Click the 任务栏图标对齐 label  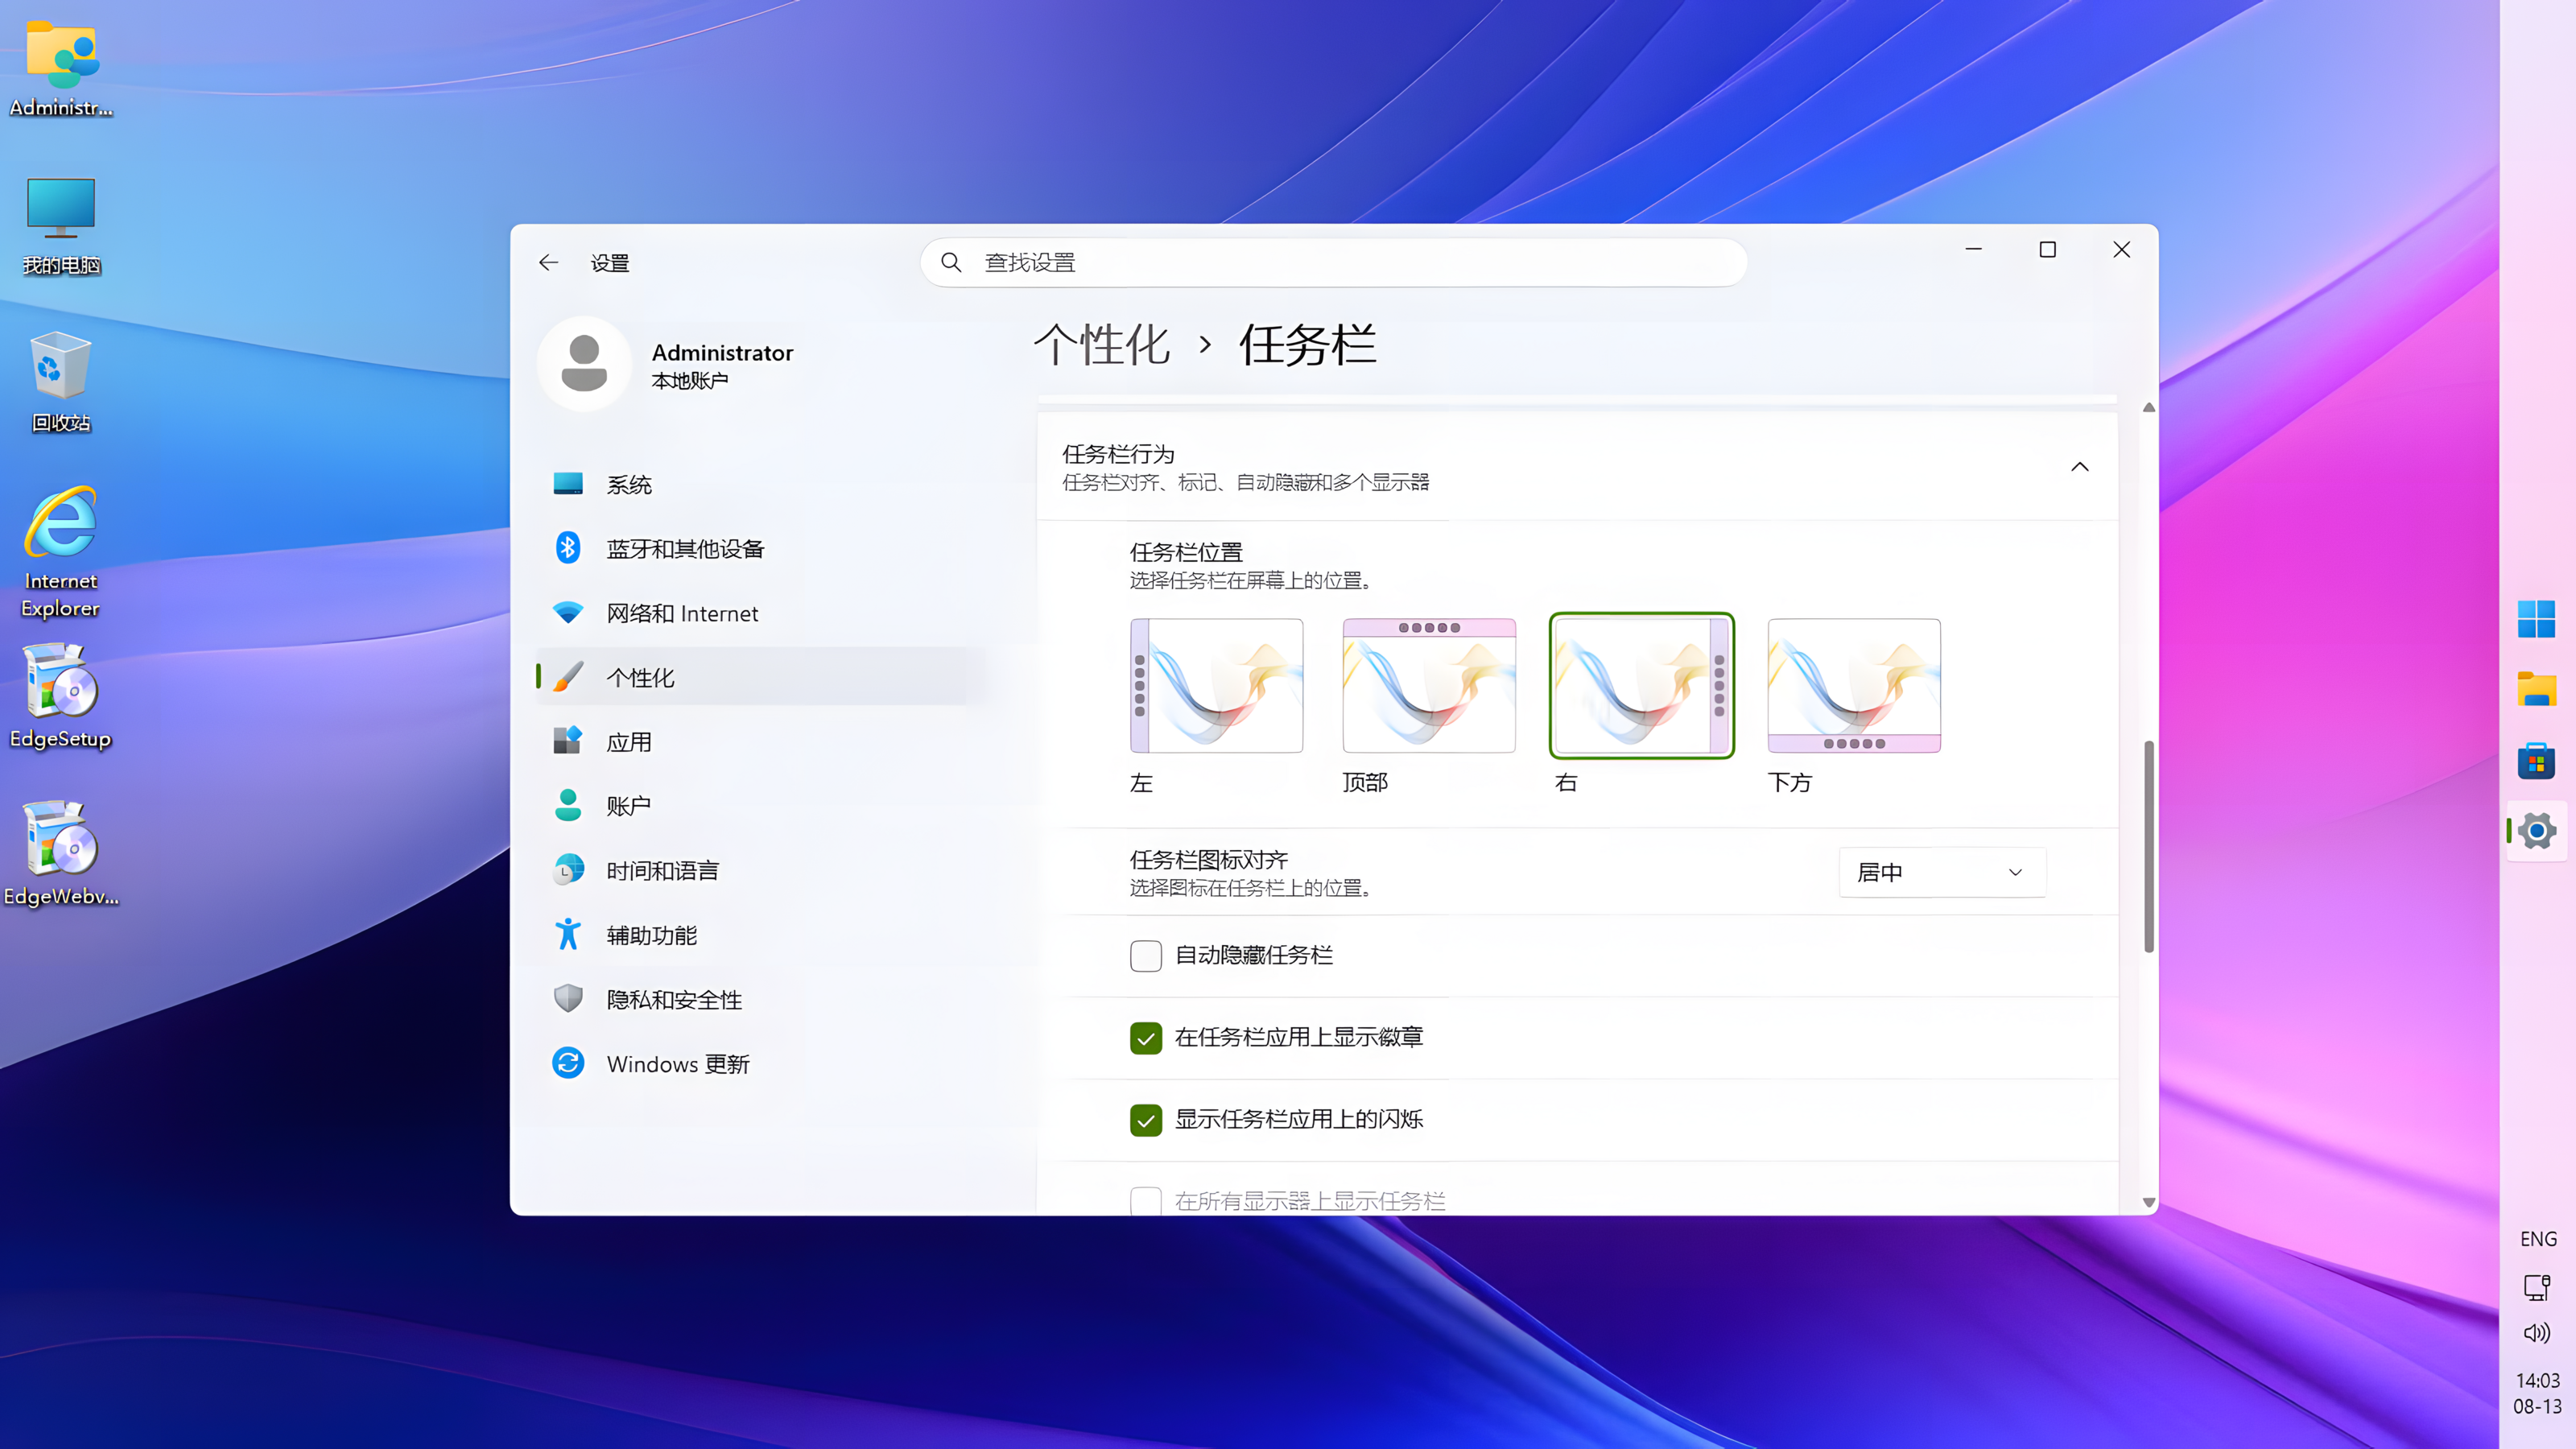(1209, 860)
